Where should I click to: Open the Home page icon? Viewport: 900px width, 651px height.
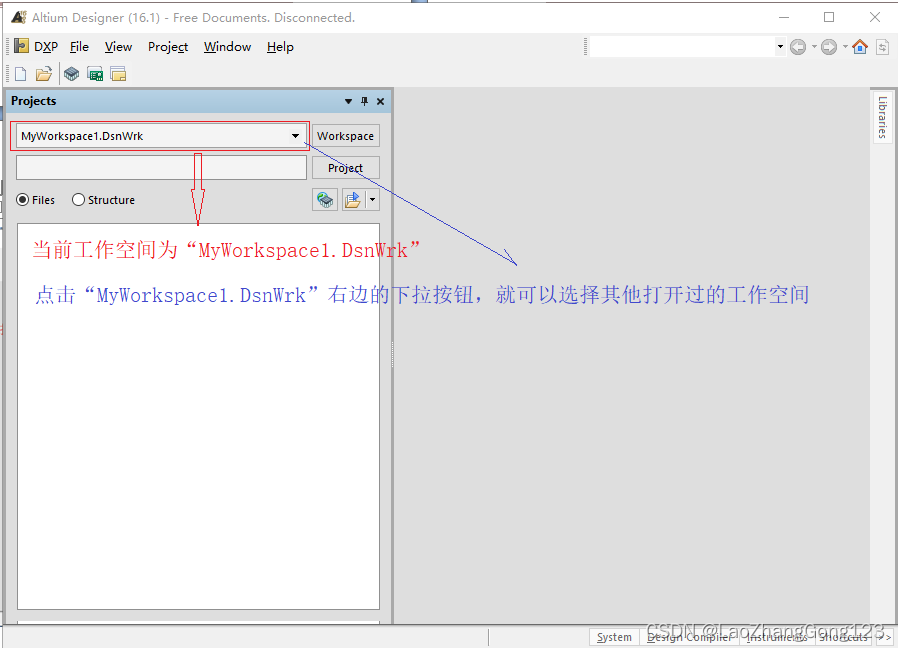[860, 46]
